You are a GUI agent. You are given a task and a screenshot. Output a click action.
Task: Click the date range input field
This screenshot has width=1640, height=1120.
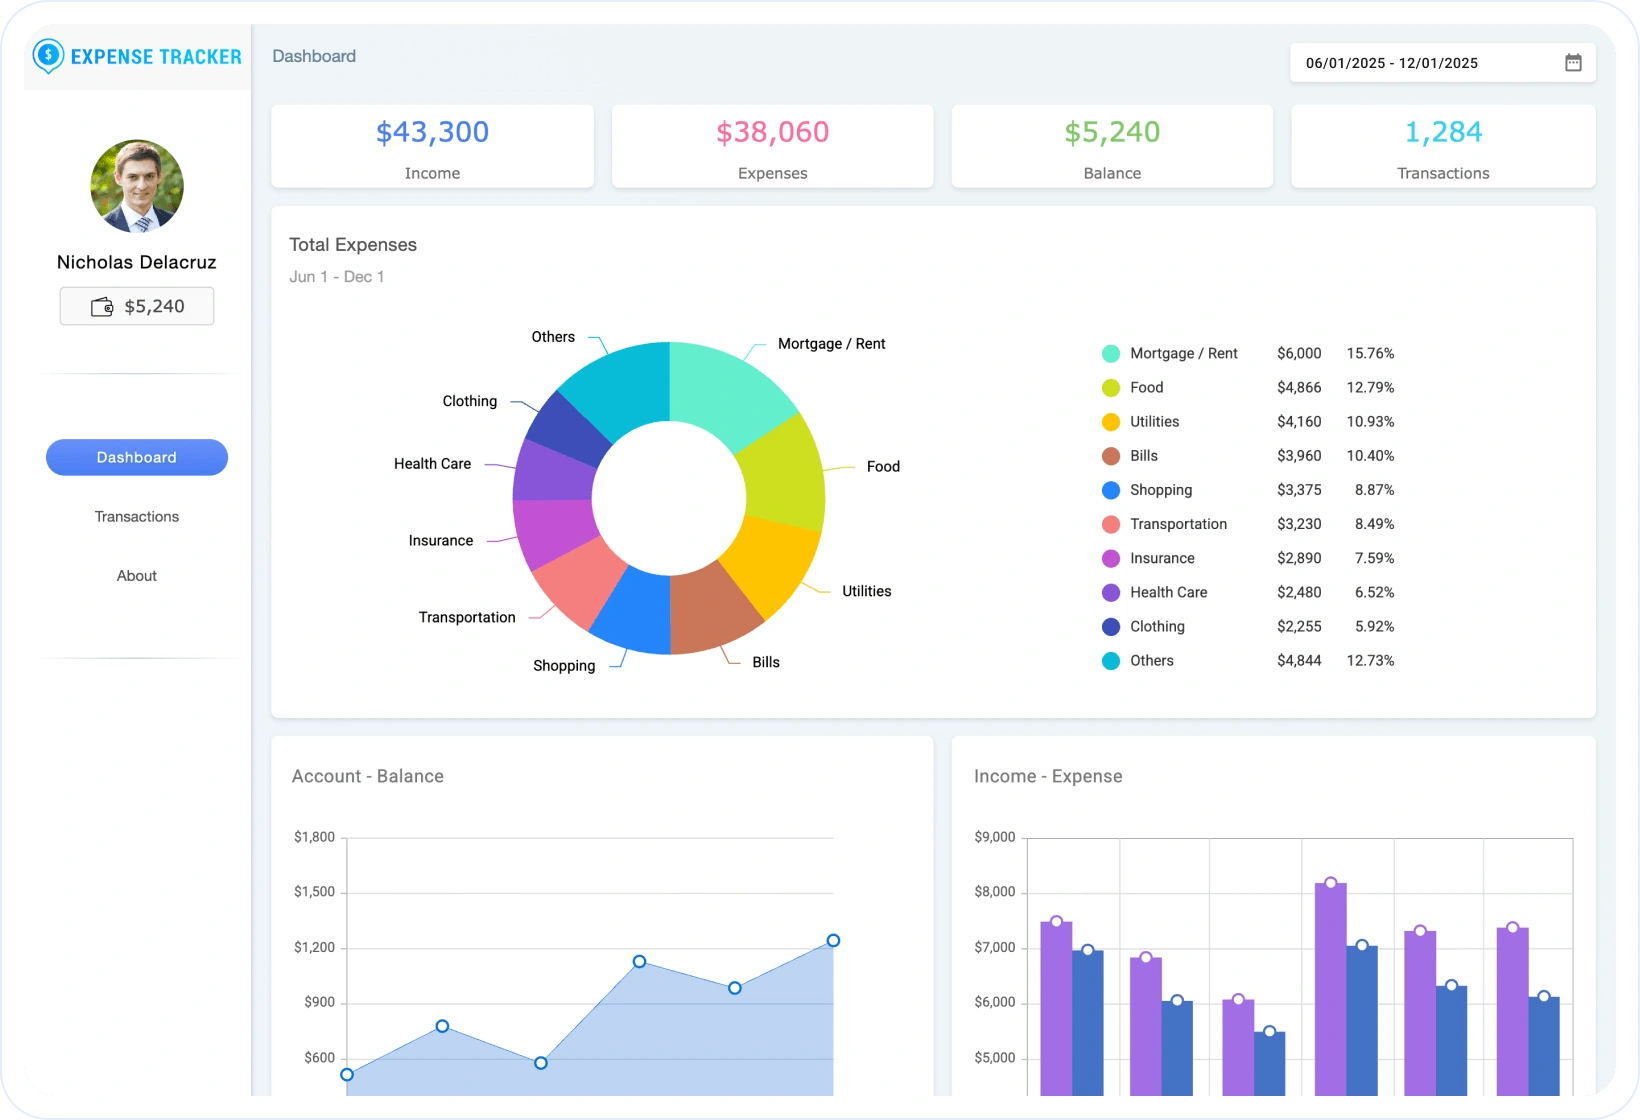click(1420, 63)
